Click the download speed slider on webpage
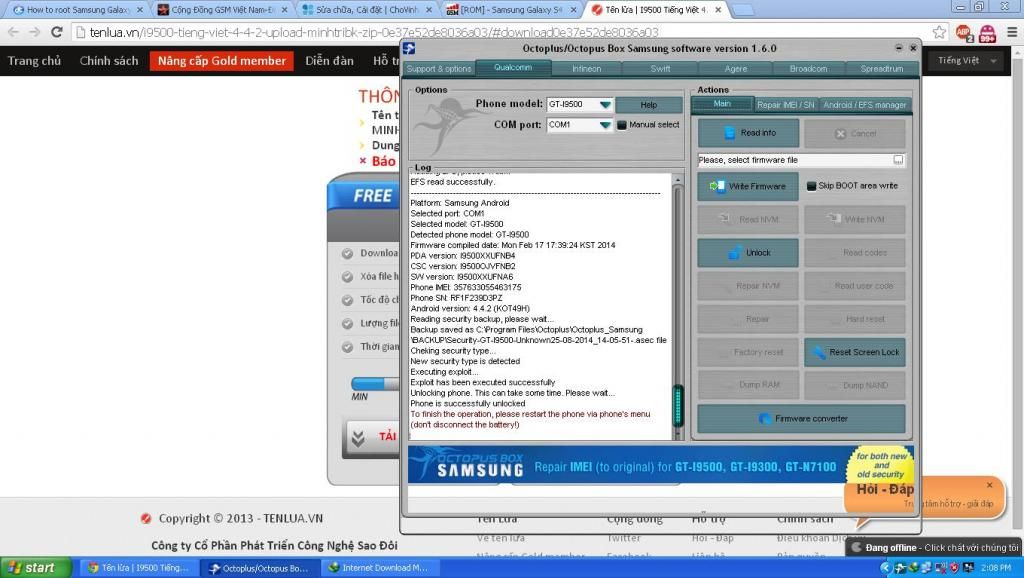The width and height of the screenshot is (1024, 578). (x=375, y=383)
